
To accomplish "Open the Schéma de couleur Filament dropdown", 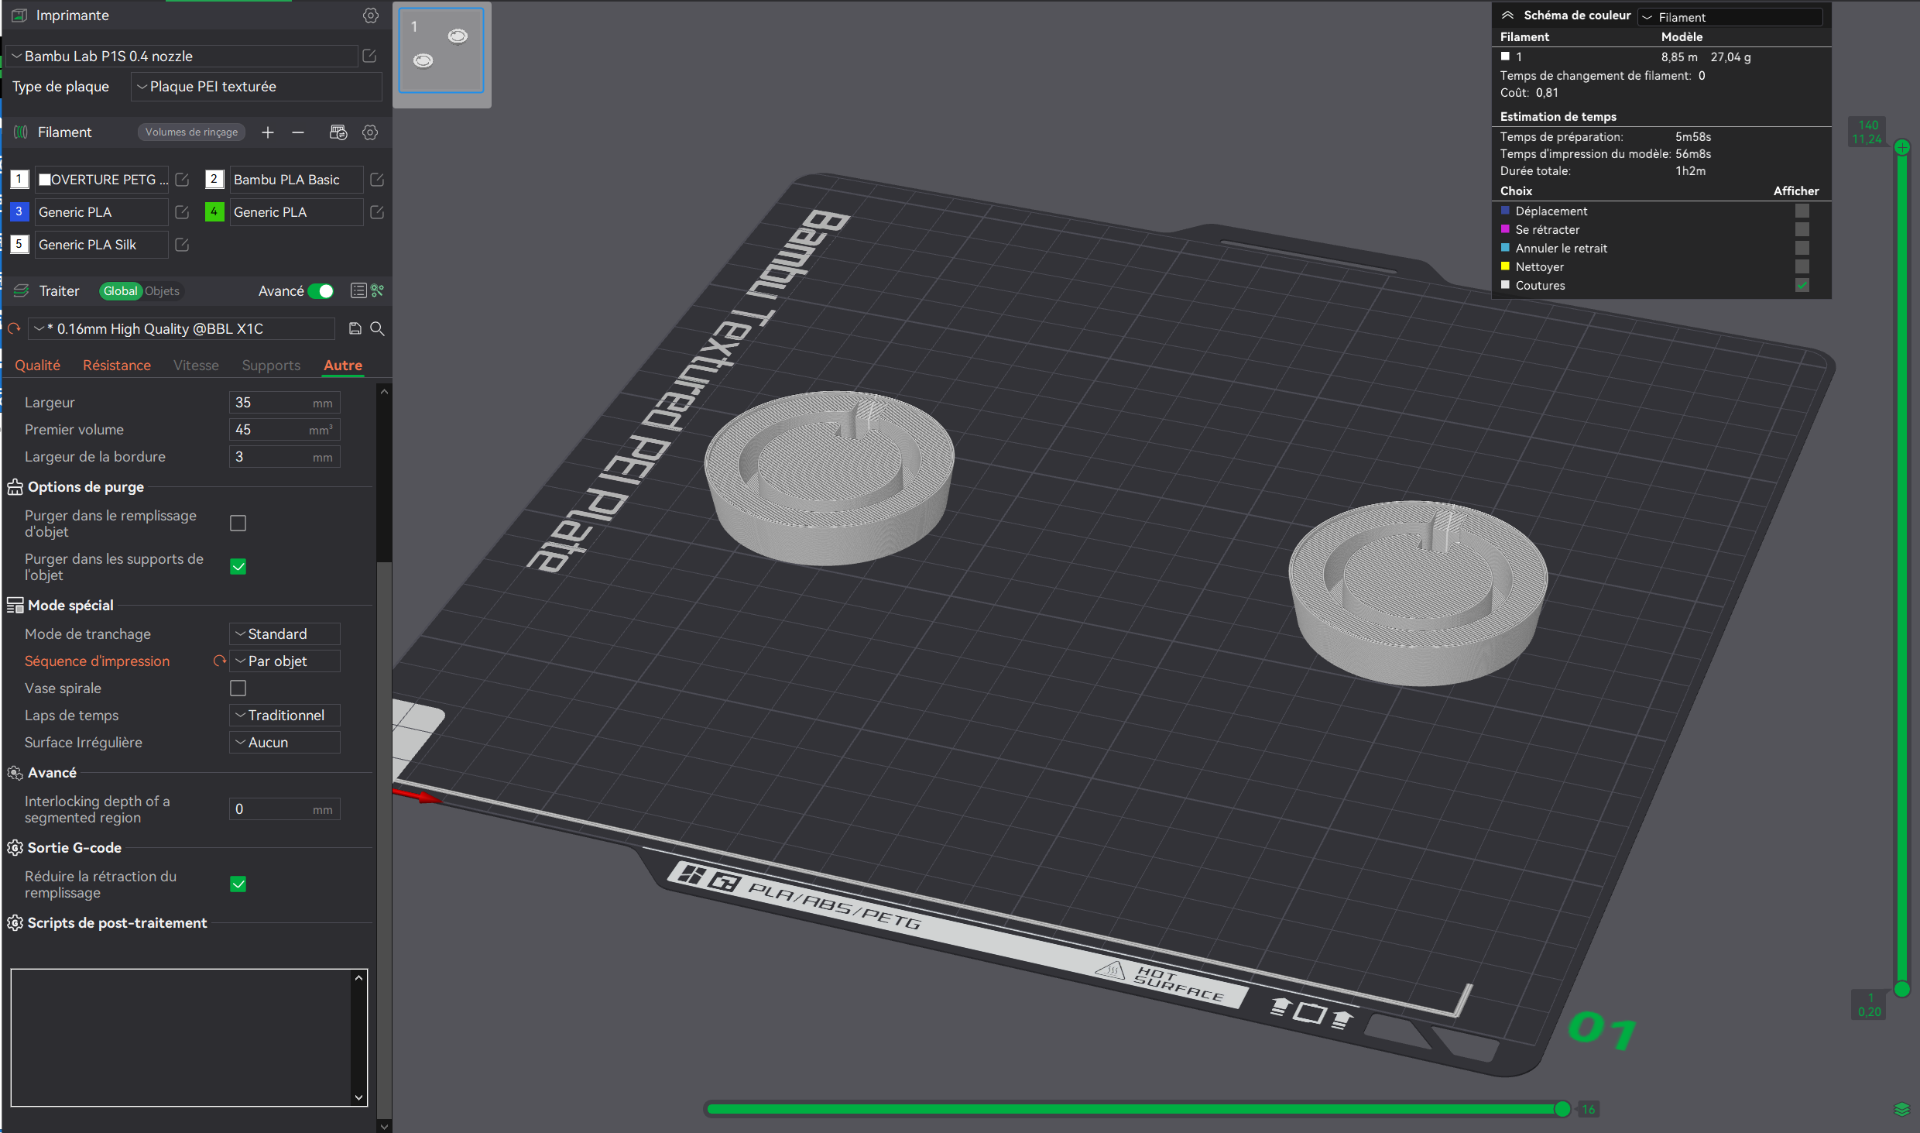I will click(x=1730, y=17).
